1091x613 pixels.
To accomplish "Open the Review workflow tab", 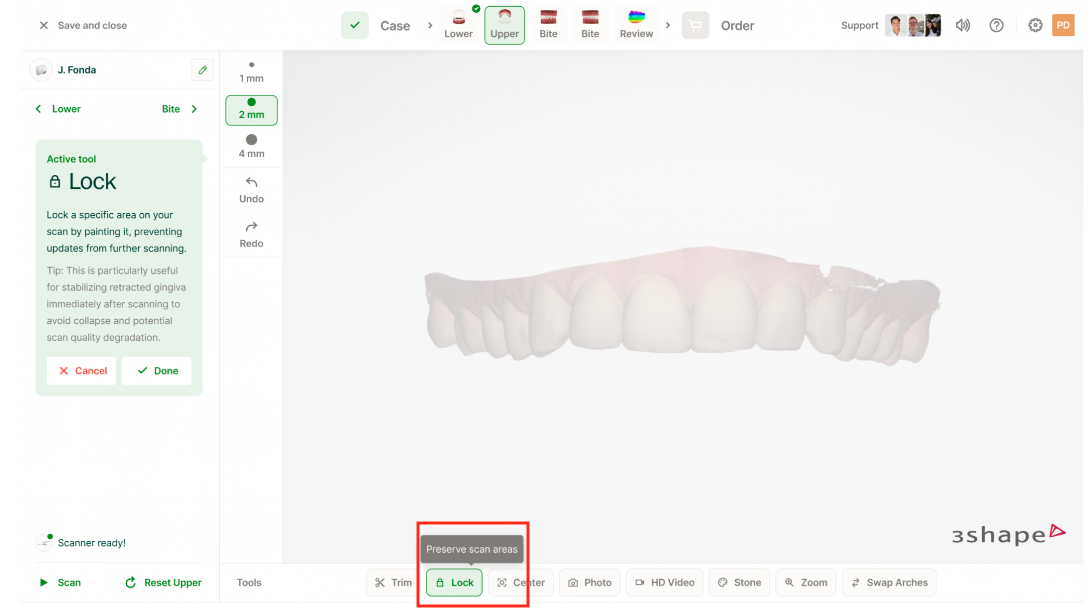I will (x=636, y=25).
